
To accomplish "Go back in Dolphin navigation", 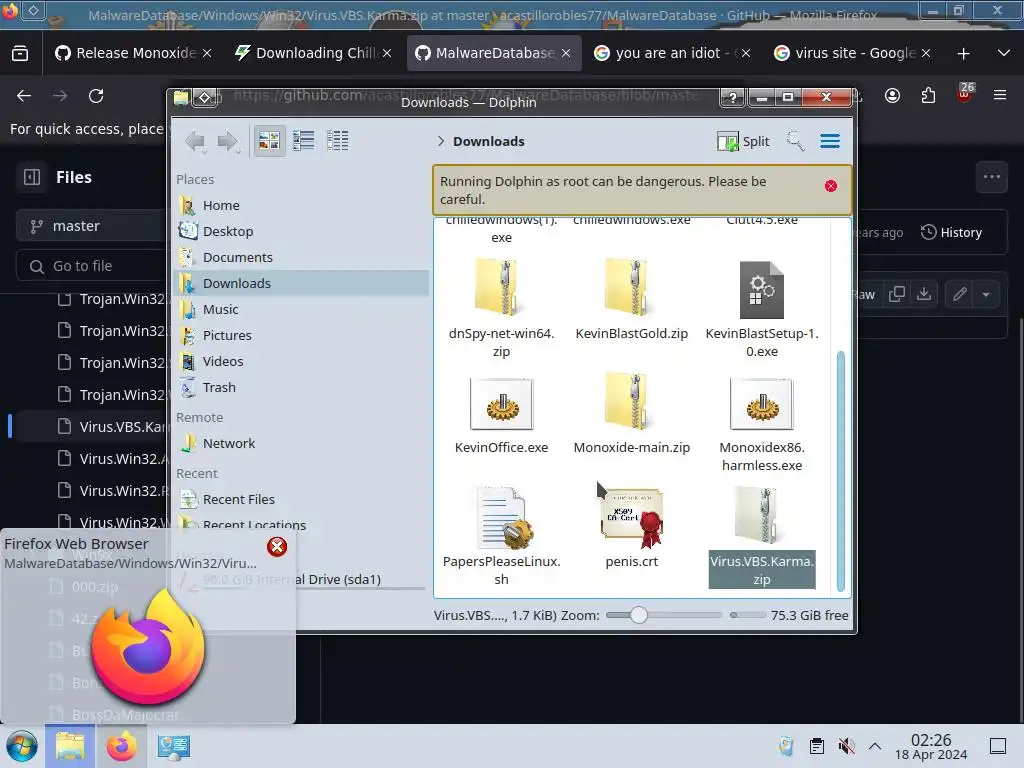I will (195, 141).
